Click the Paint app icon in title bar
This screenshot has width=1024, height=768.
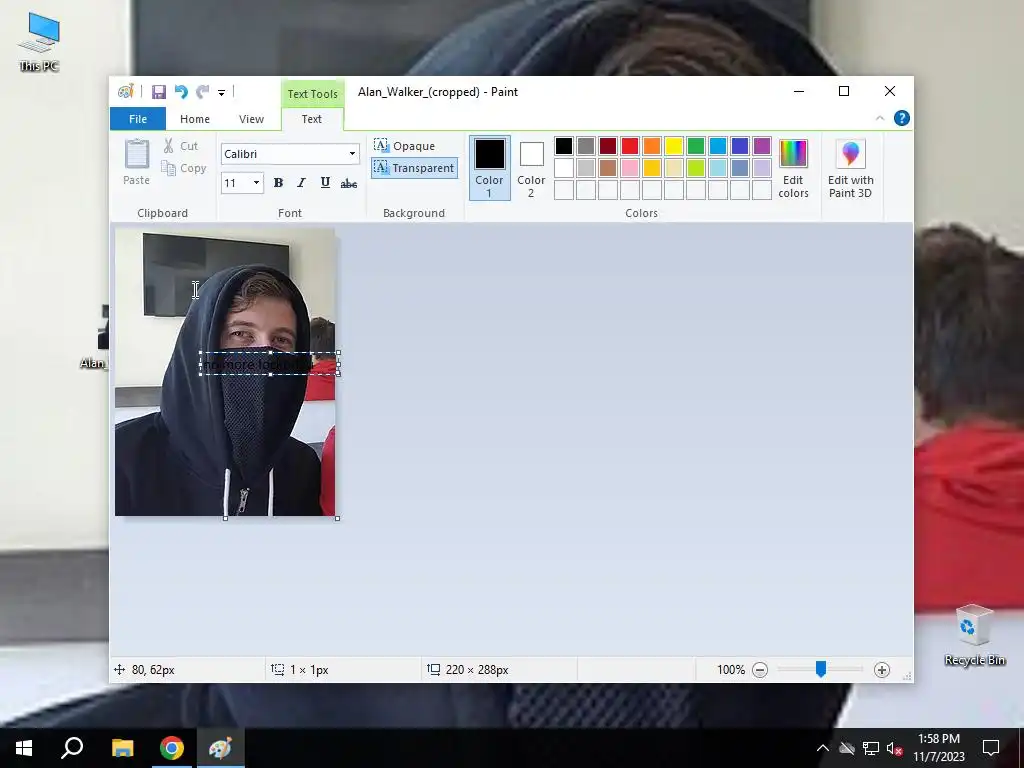tap(125, 92)
